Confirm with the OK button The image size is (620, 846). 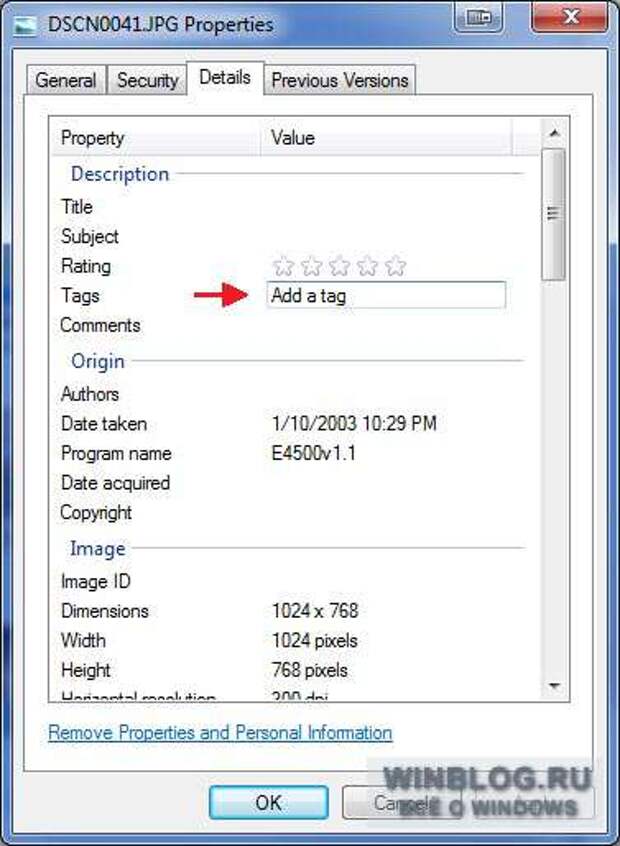click(x=268, y=803)
